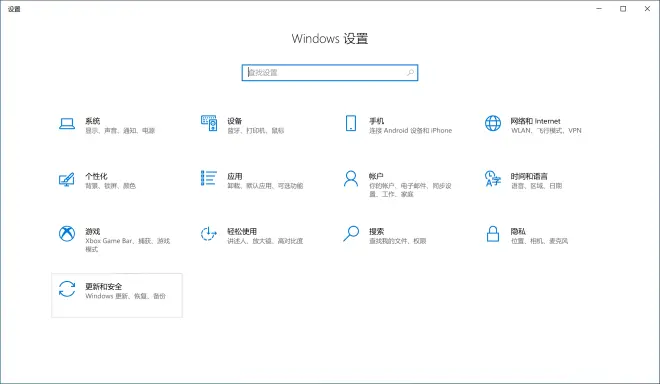Focus the 查找设置 search field
The height and width of the screenshot is (384, 660).
(x=330, y=73)
